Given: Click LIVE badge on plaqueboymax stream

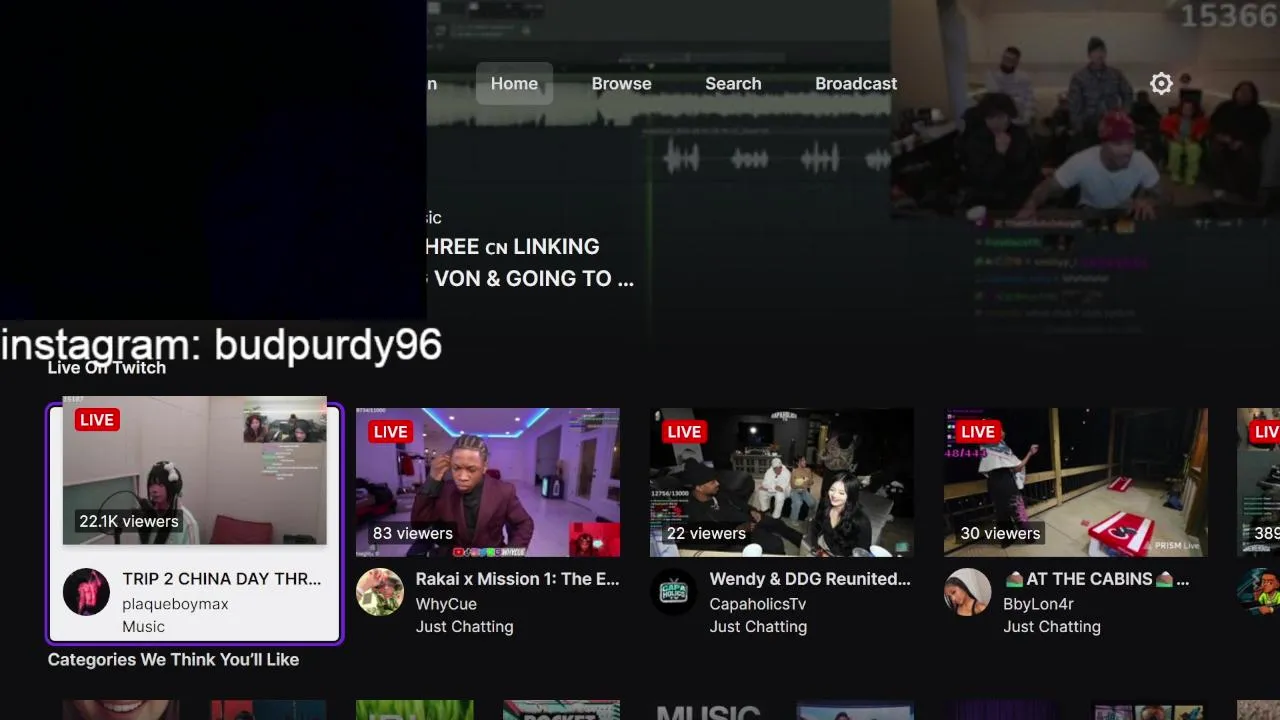Looking at the screenshot, I should tap(97, 420).
